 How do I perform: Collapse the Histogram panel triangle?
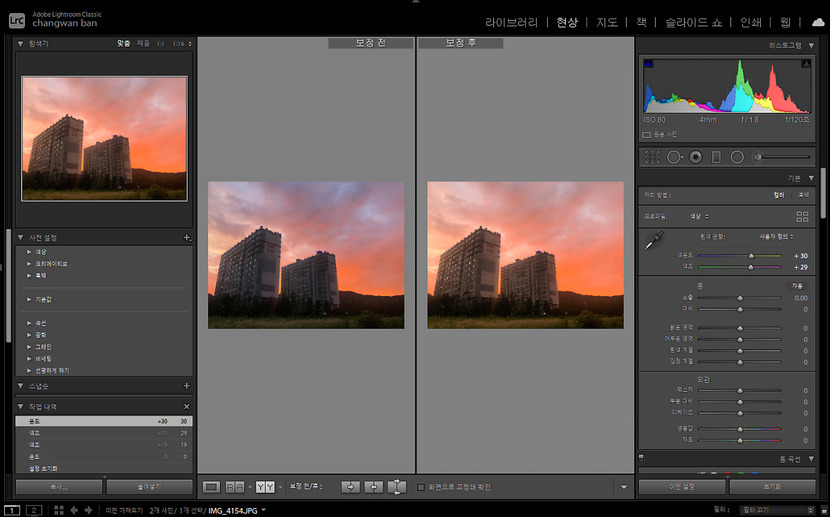811,46
